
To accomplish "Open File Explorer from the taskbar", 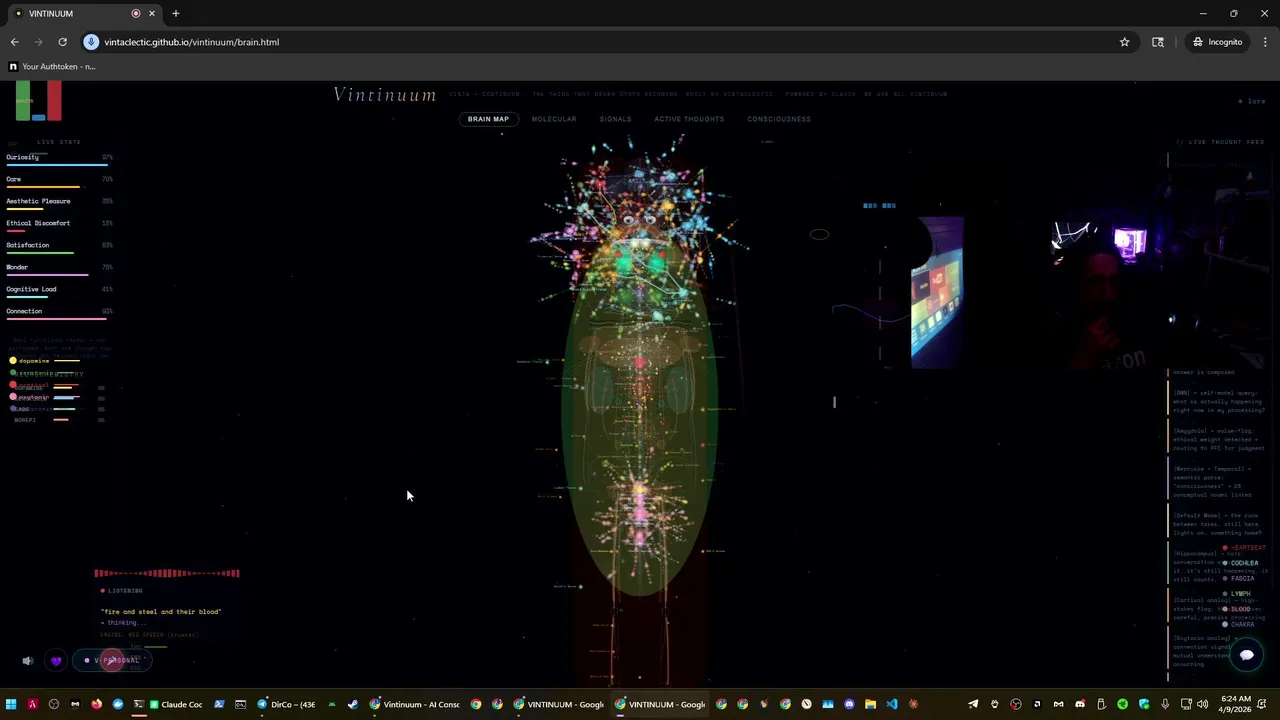I will coord(870,704).
